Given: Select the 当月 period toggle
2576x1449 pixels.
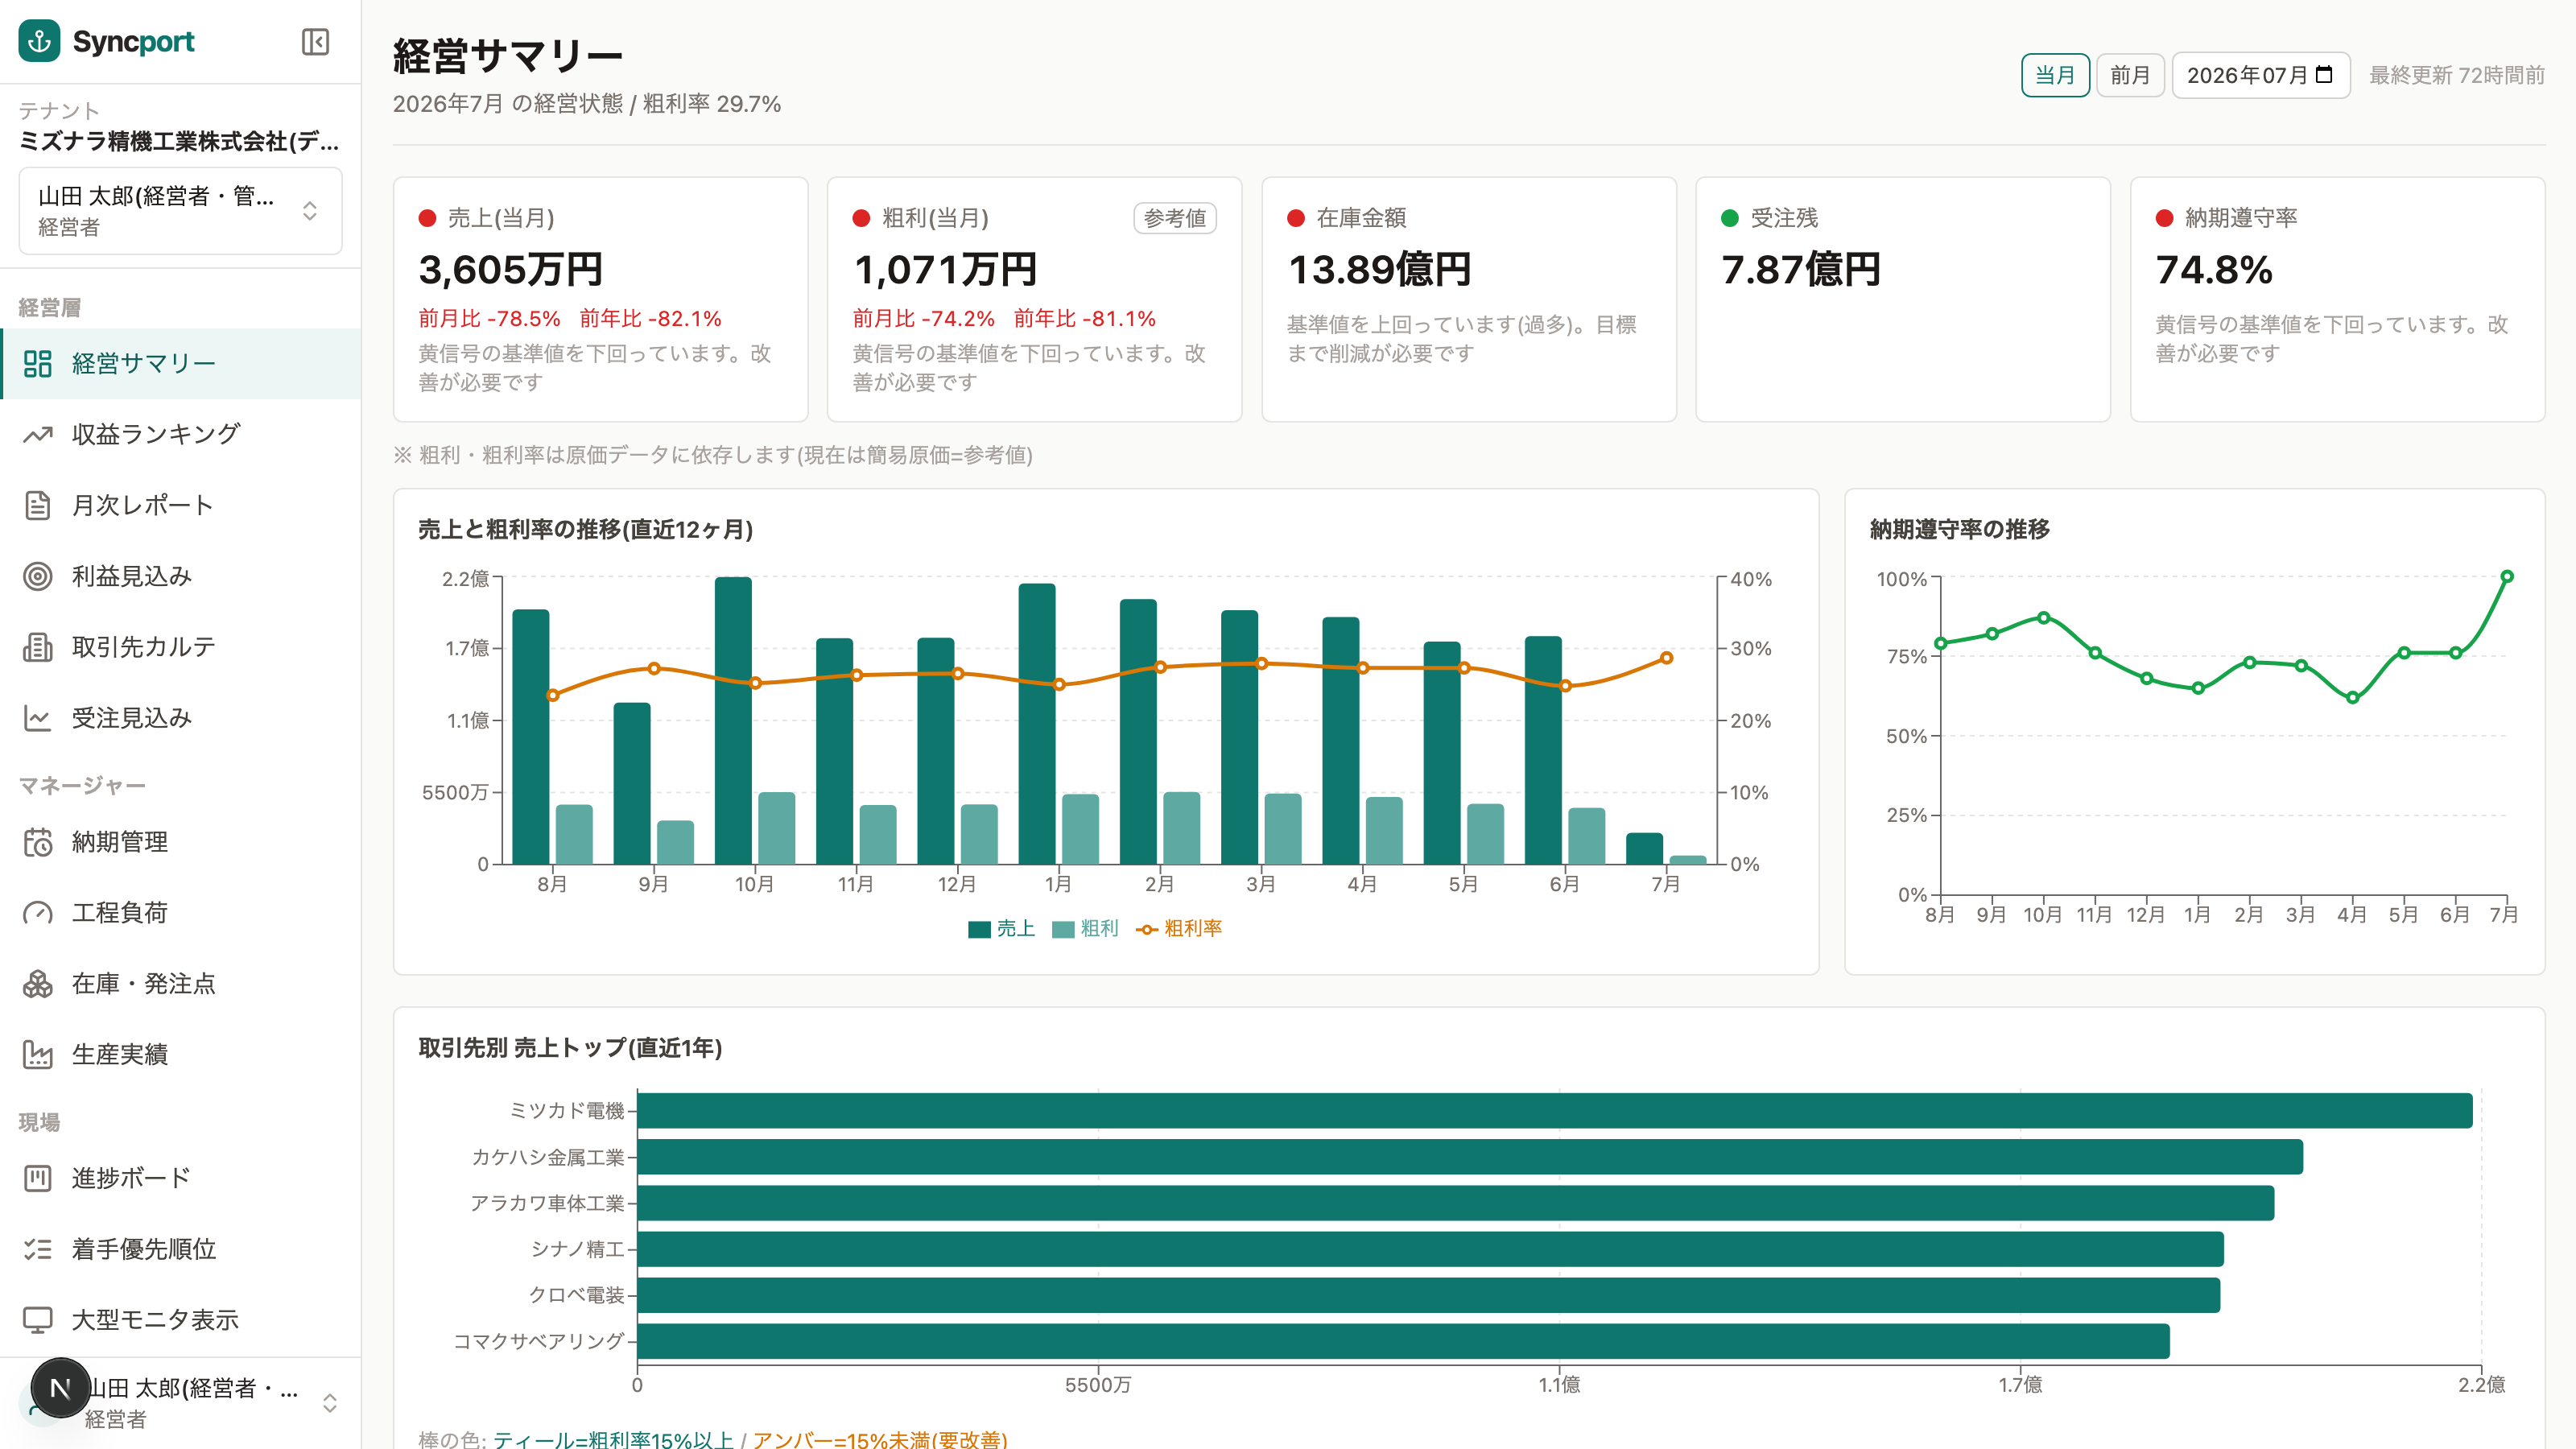Looking at the screenshot, I should tap(2055, 75).
